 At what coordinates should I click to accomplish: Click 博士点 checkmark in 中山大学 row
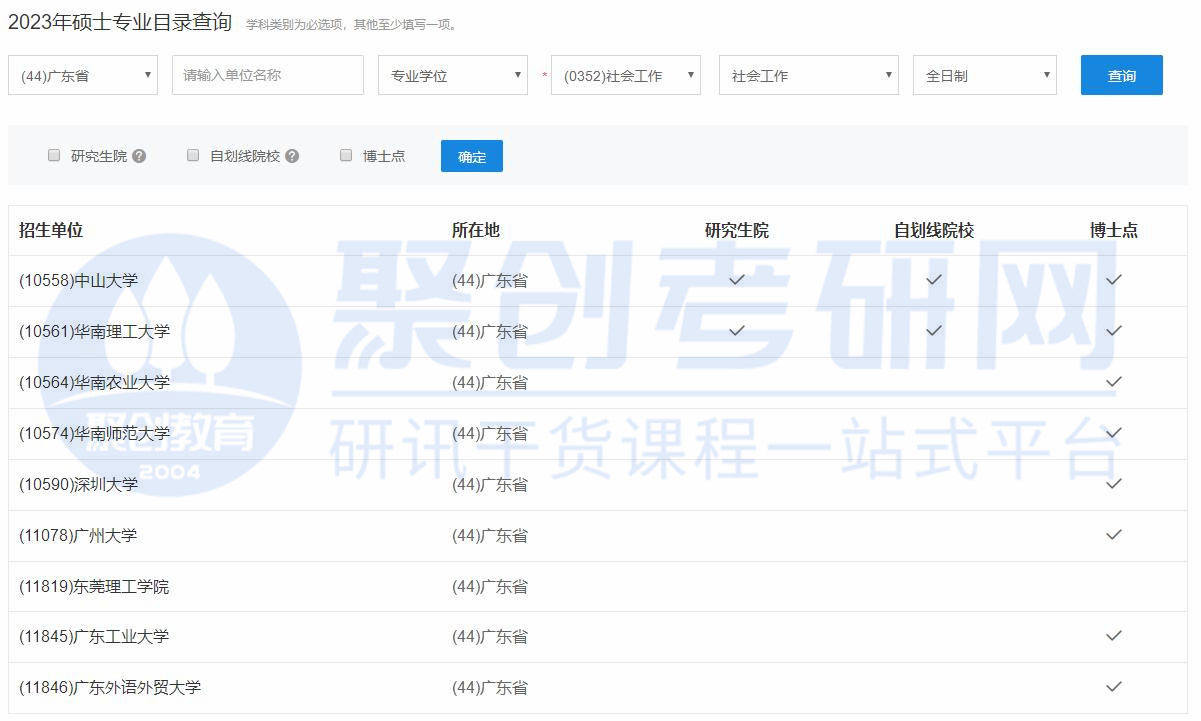click(x=1114, y=280)
